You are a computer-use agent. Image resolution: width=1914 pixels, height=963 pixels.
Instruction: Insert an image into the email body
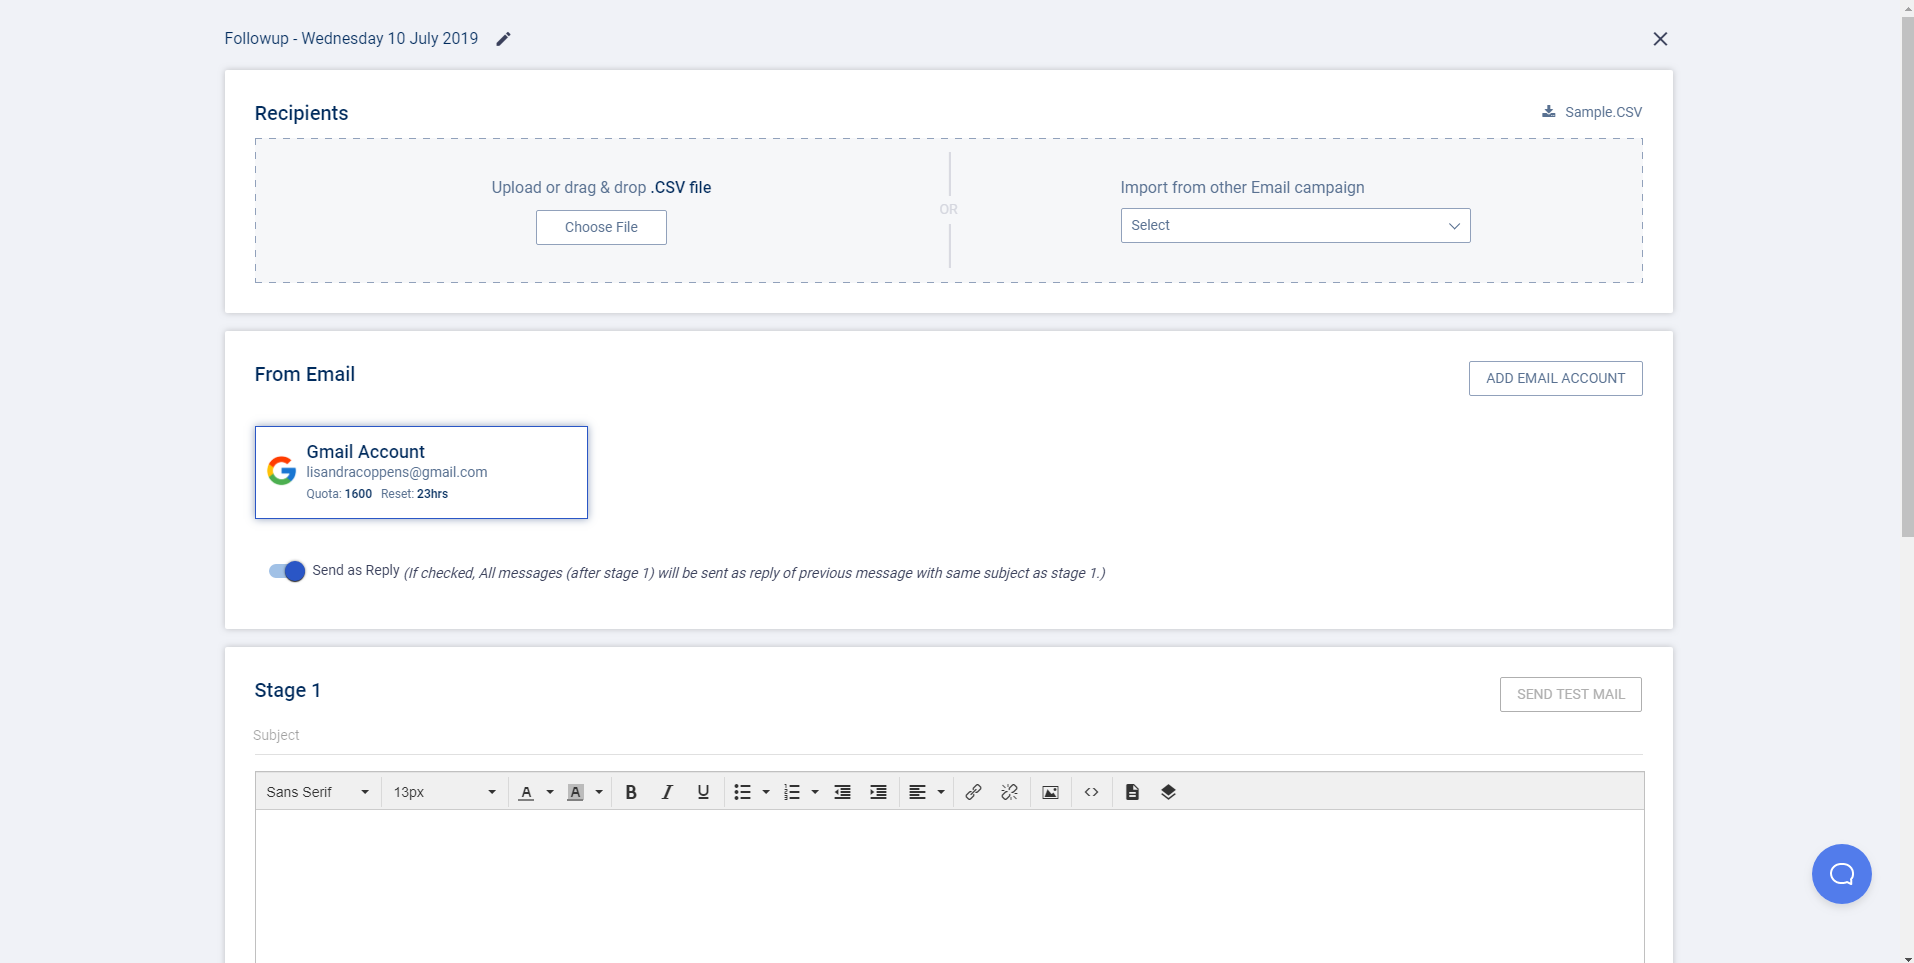[x=1049, y=792]
